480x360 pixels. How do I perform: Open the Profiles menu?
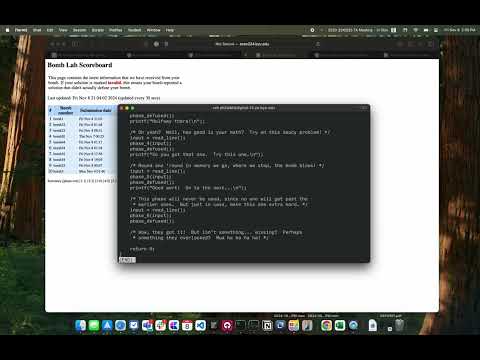(x=116, y=30)
